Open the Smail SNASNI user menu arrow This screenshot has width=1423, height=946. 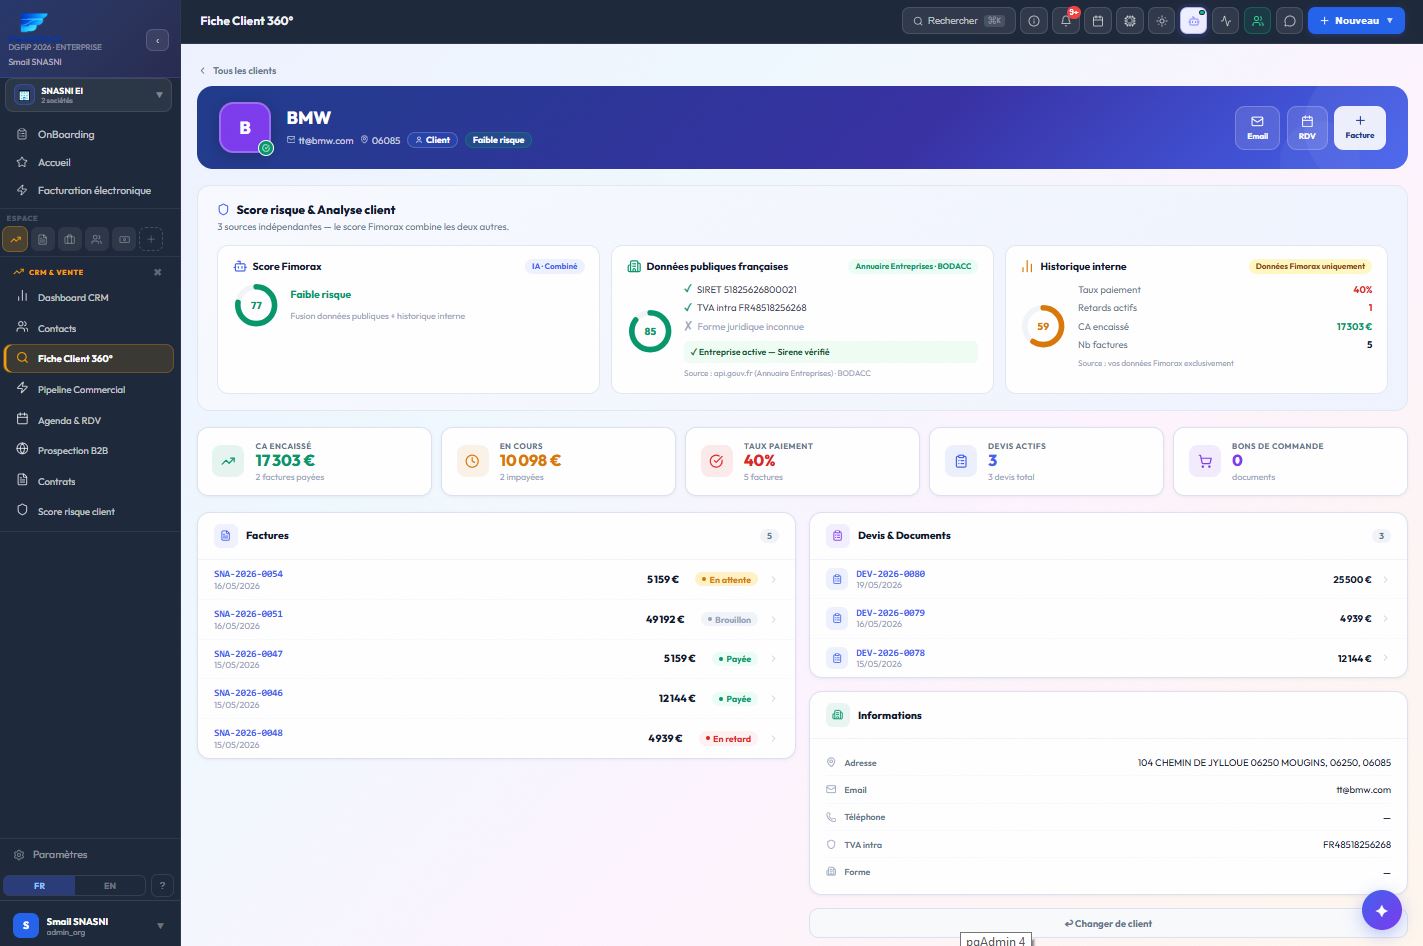(160, 926)
